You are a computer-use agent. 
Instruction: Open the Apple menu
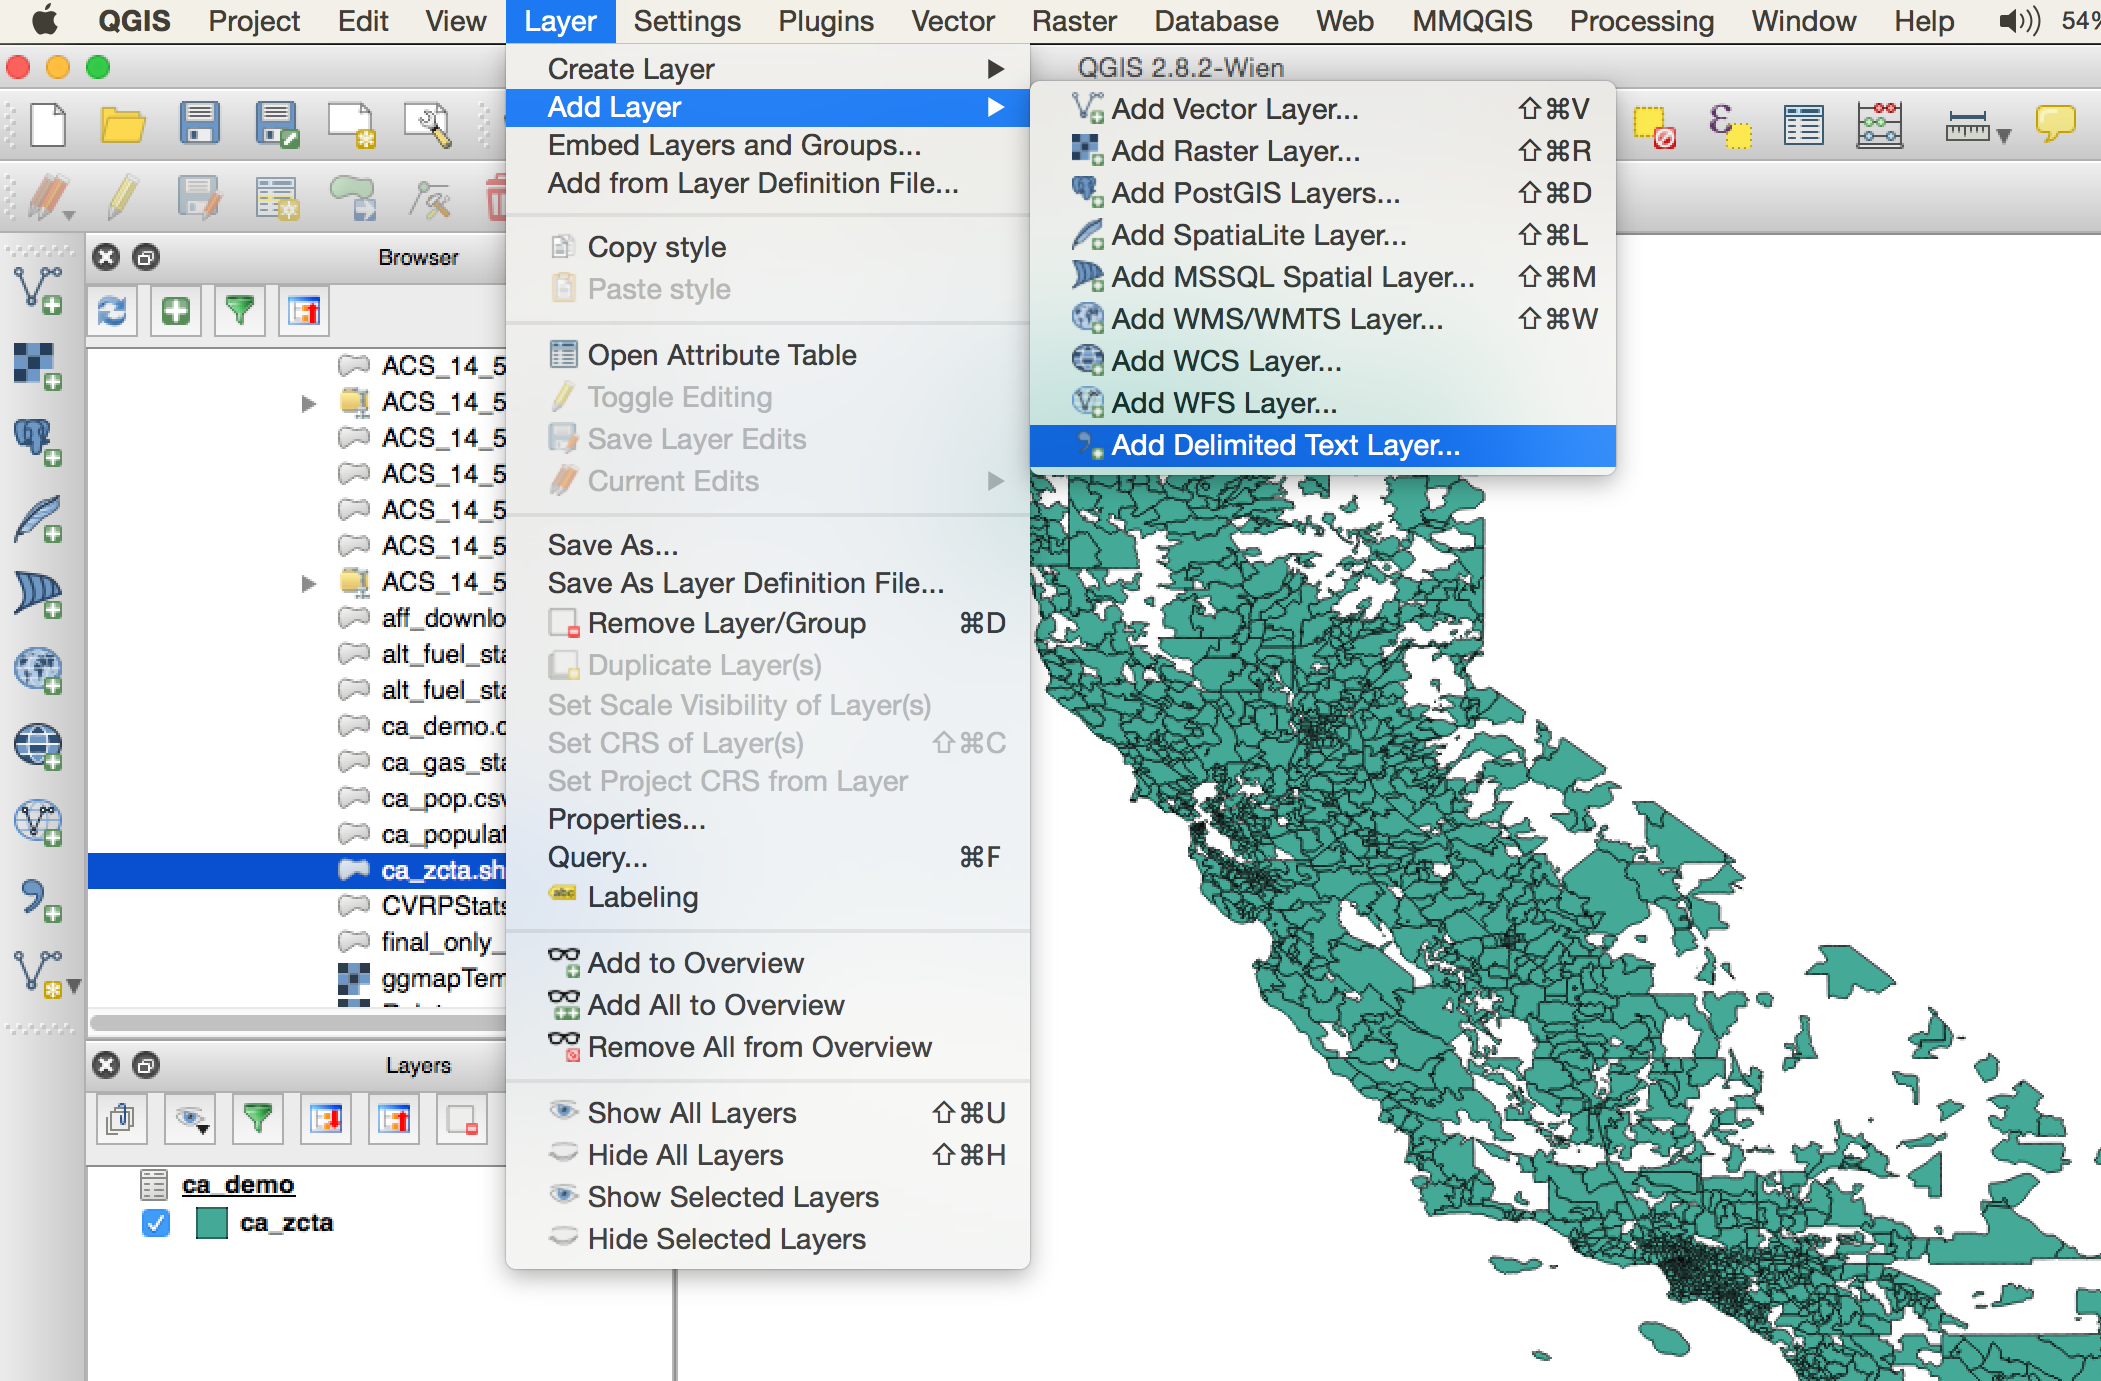point(44,20)
